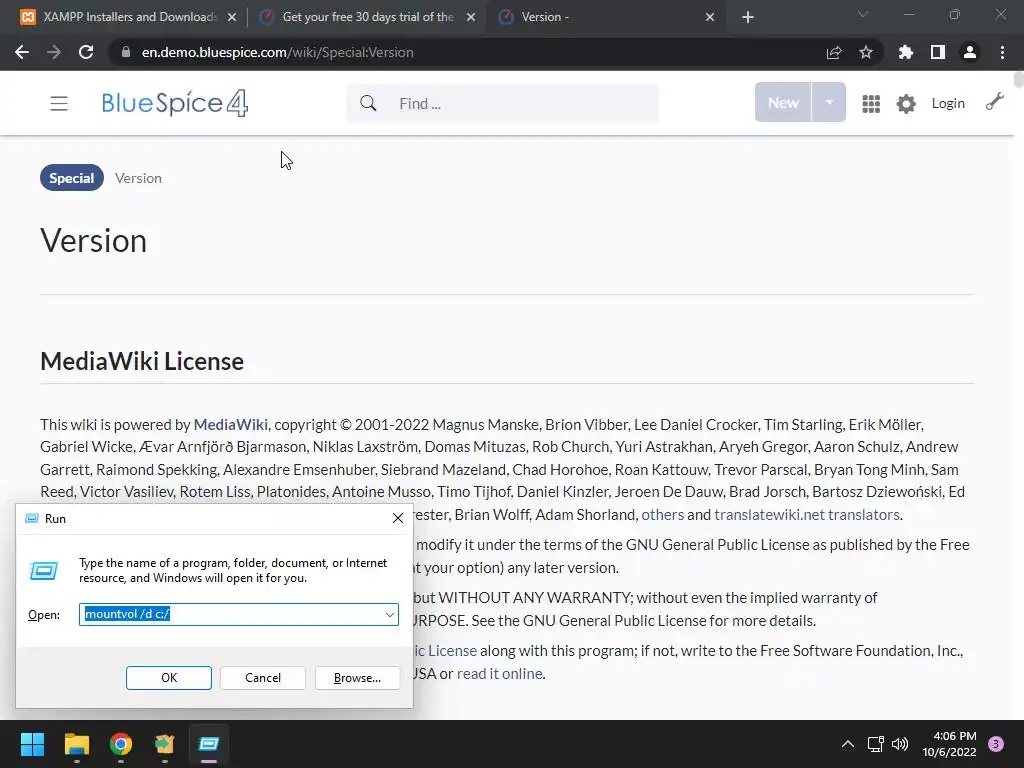Click the Run taskbar icon
Viewport: 1024px width, 768px height.
pos(209,744)
